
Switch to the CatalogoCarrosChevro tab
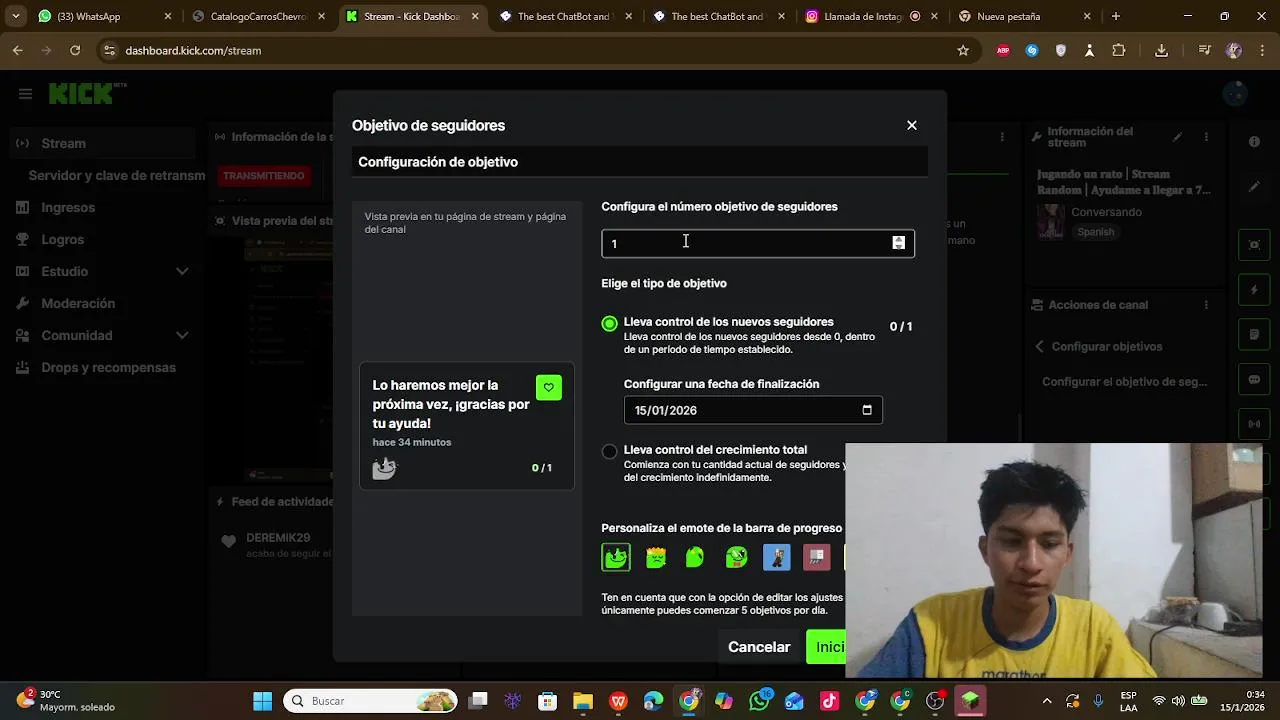coord(258,16)
